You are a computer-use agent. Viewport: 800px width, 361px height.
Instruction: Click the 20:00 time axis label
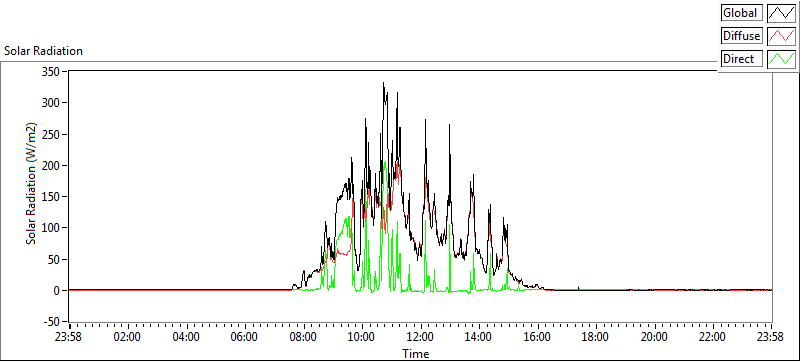pos(654,337)
